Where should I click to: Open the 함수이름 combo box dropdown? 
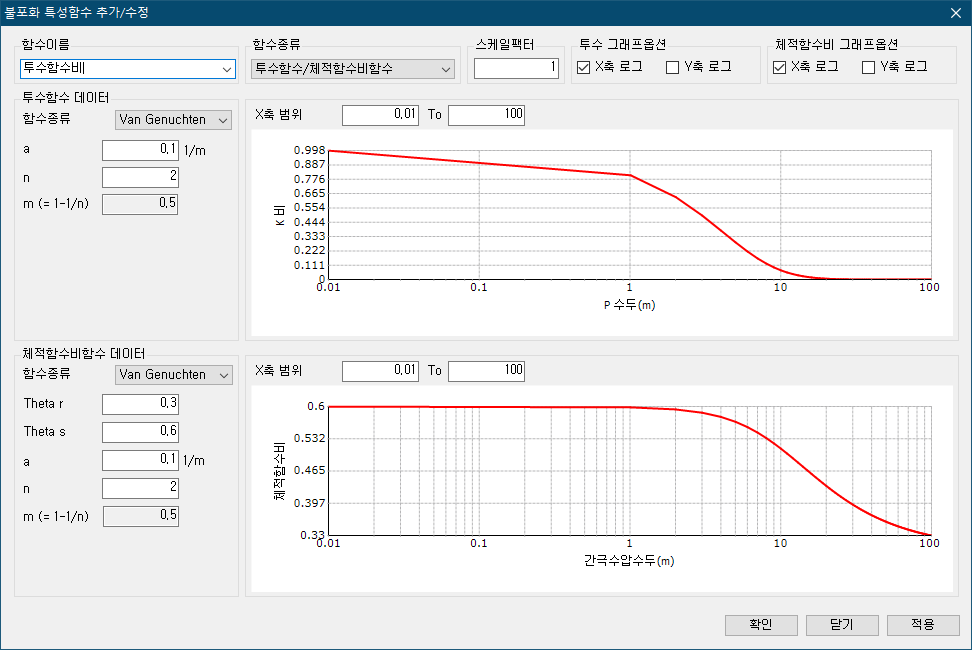227,69
